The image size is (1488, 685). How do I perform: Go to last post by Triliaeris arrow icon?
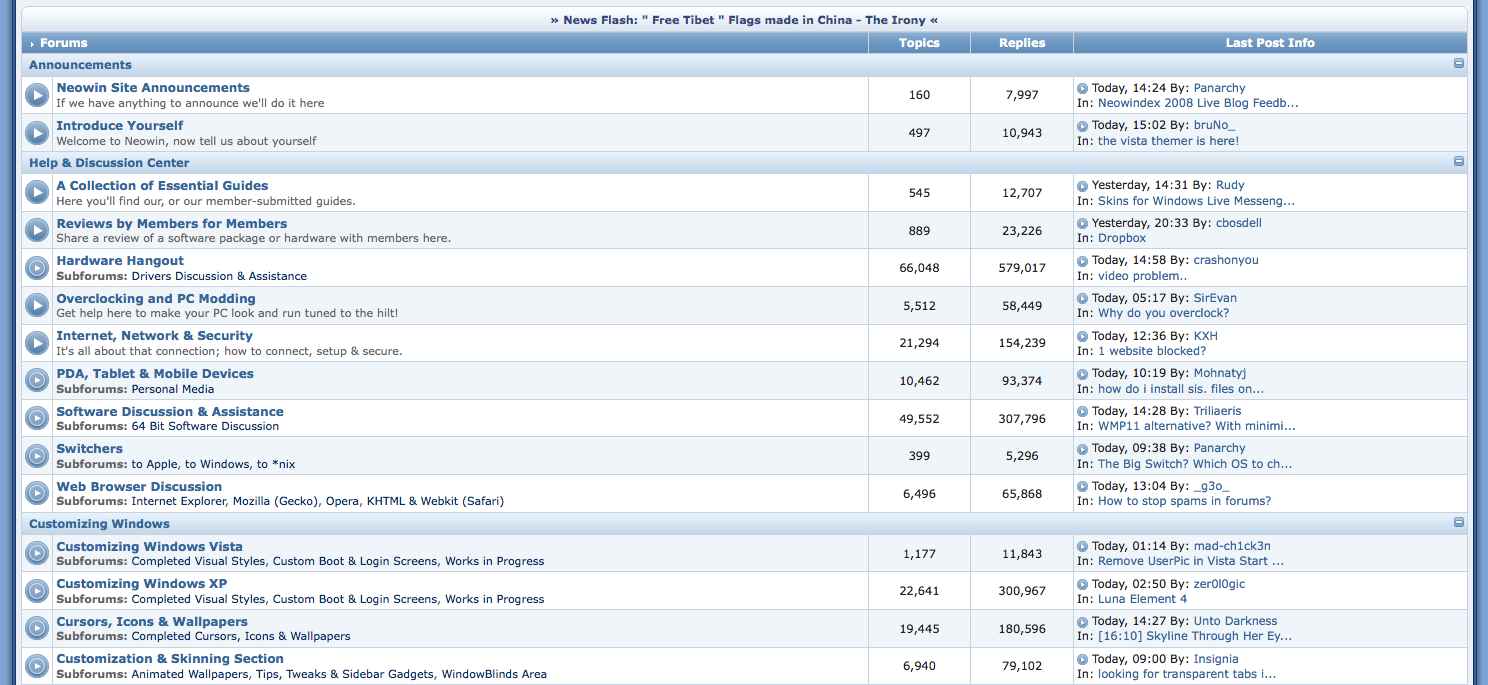[1082, 411]
